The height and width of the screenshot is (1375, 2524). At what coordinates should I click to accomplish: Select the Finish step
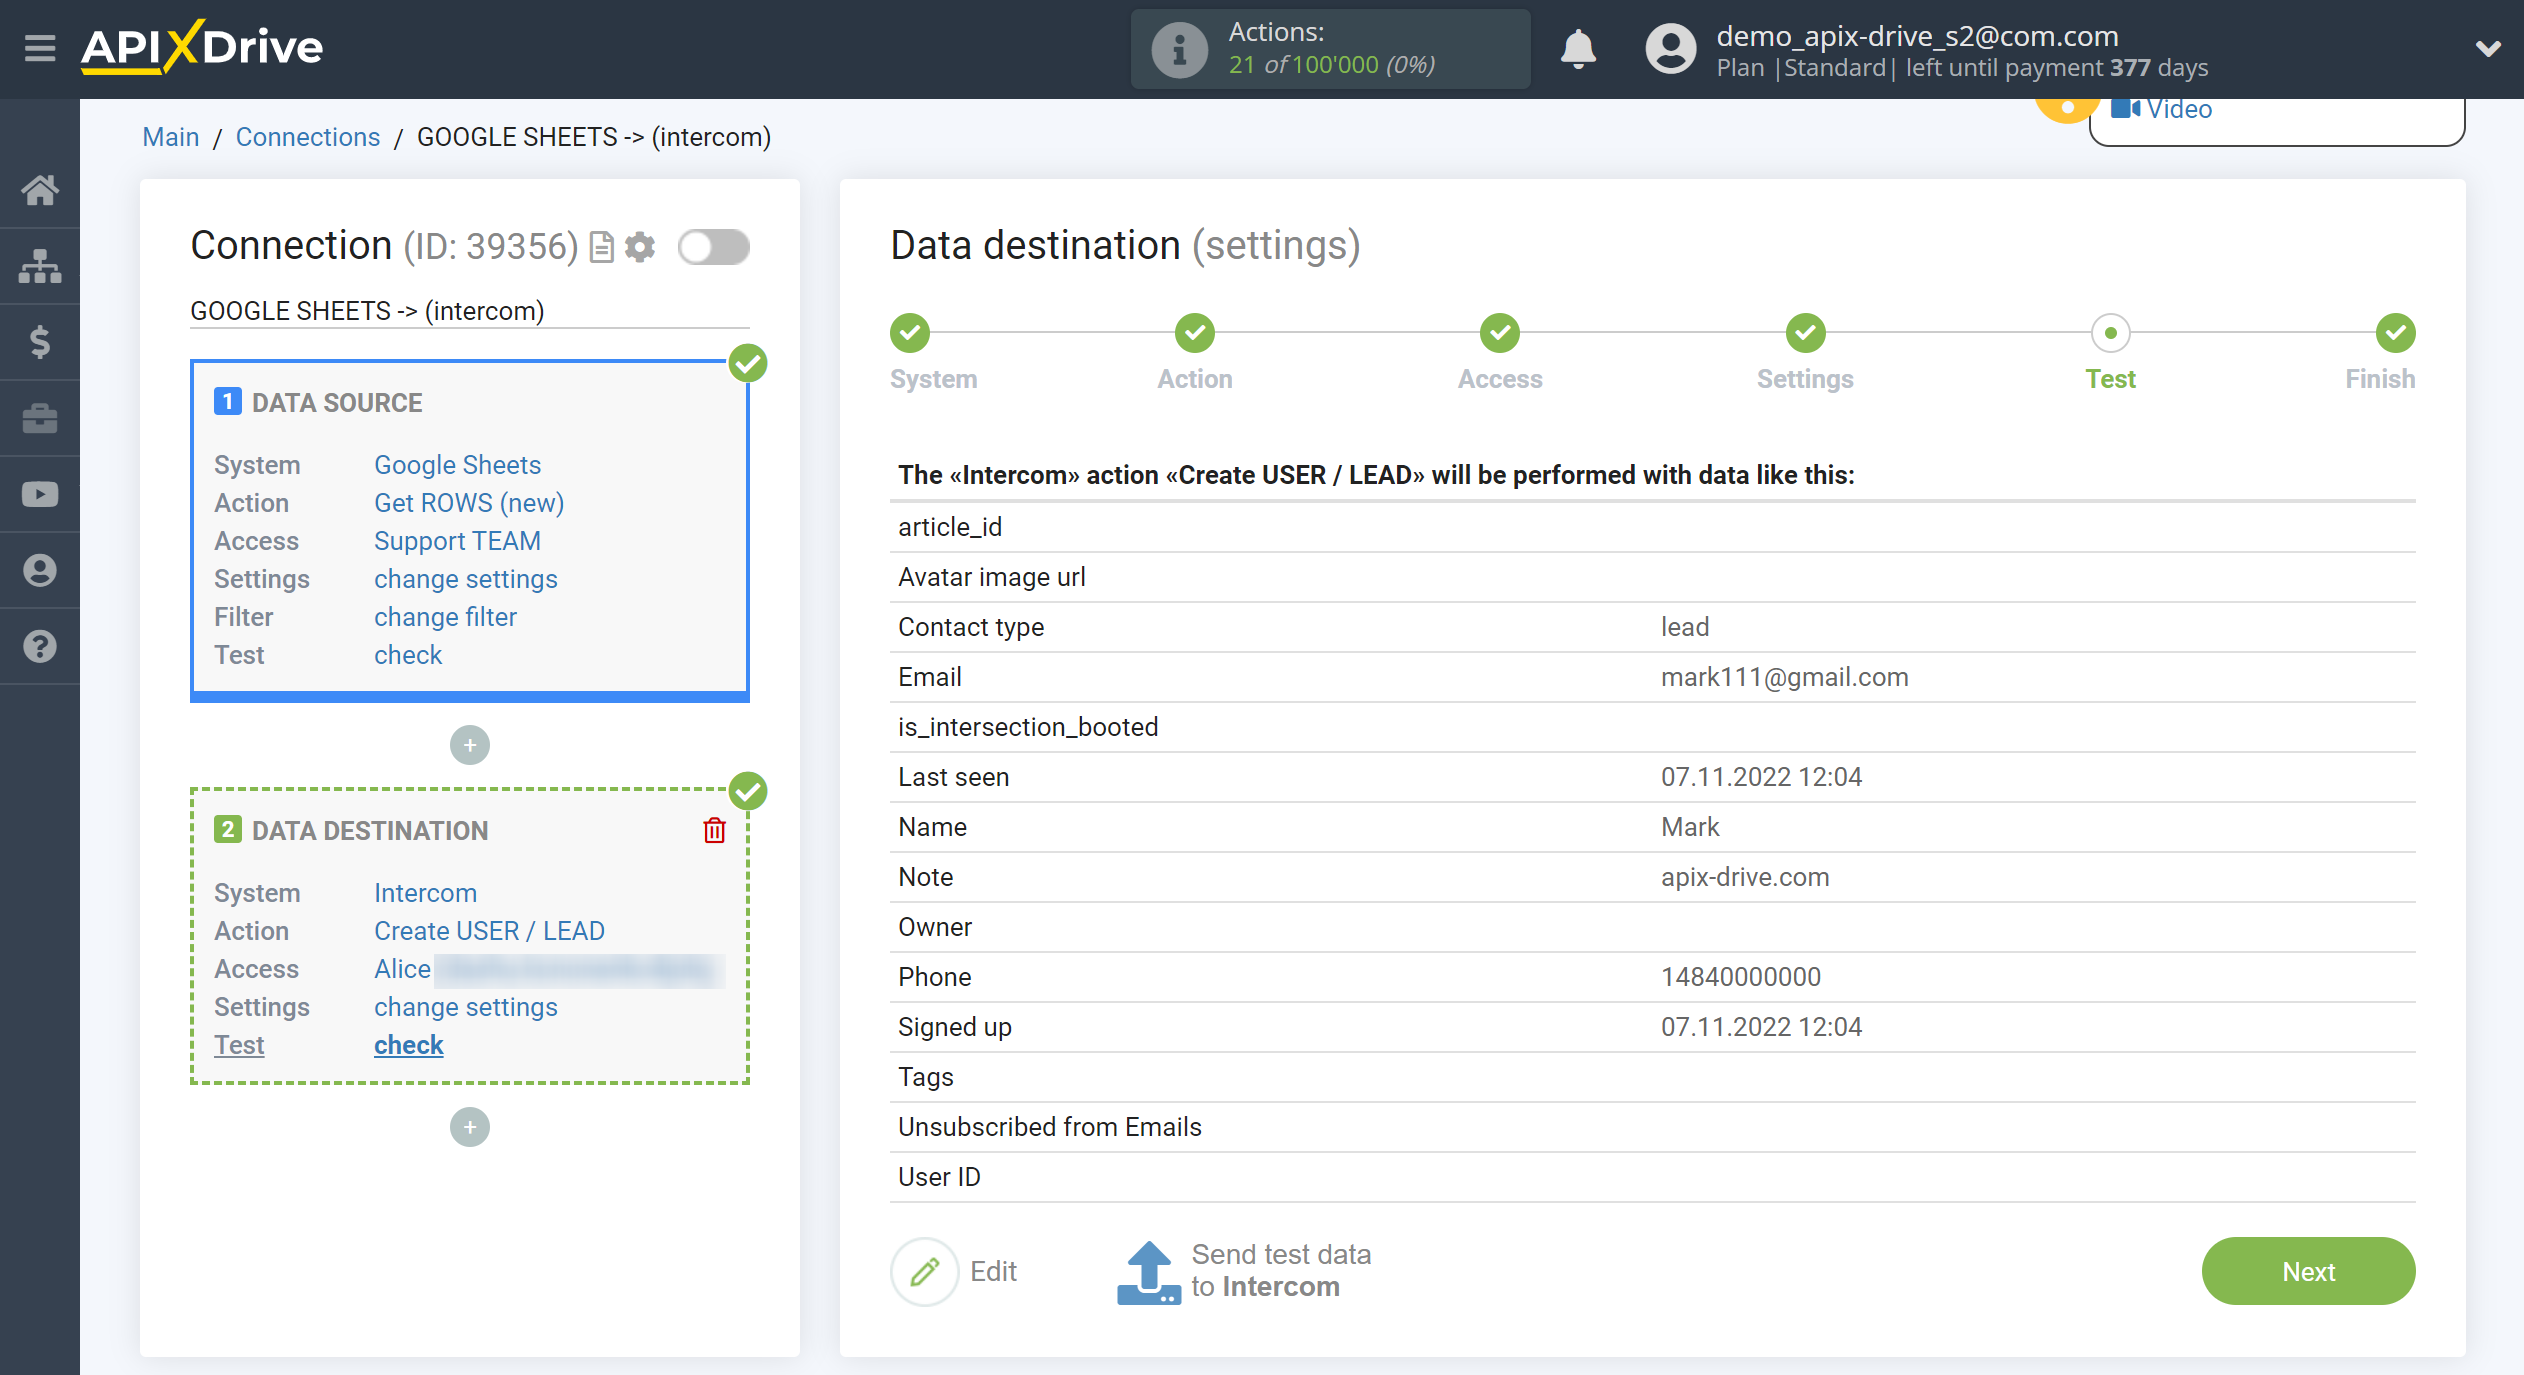click(x=2395, y=333)
